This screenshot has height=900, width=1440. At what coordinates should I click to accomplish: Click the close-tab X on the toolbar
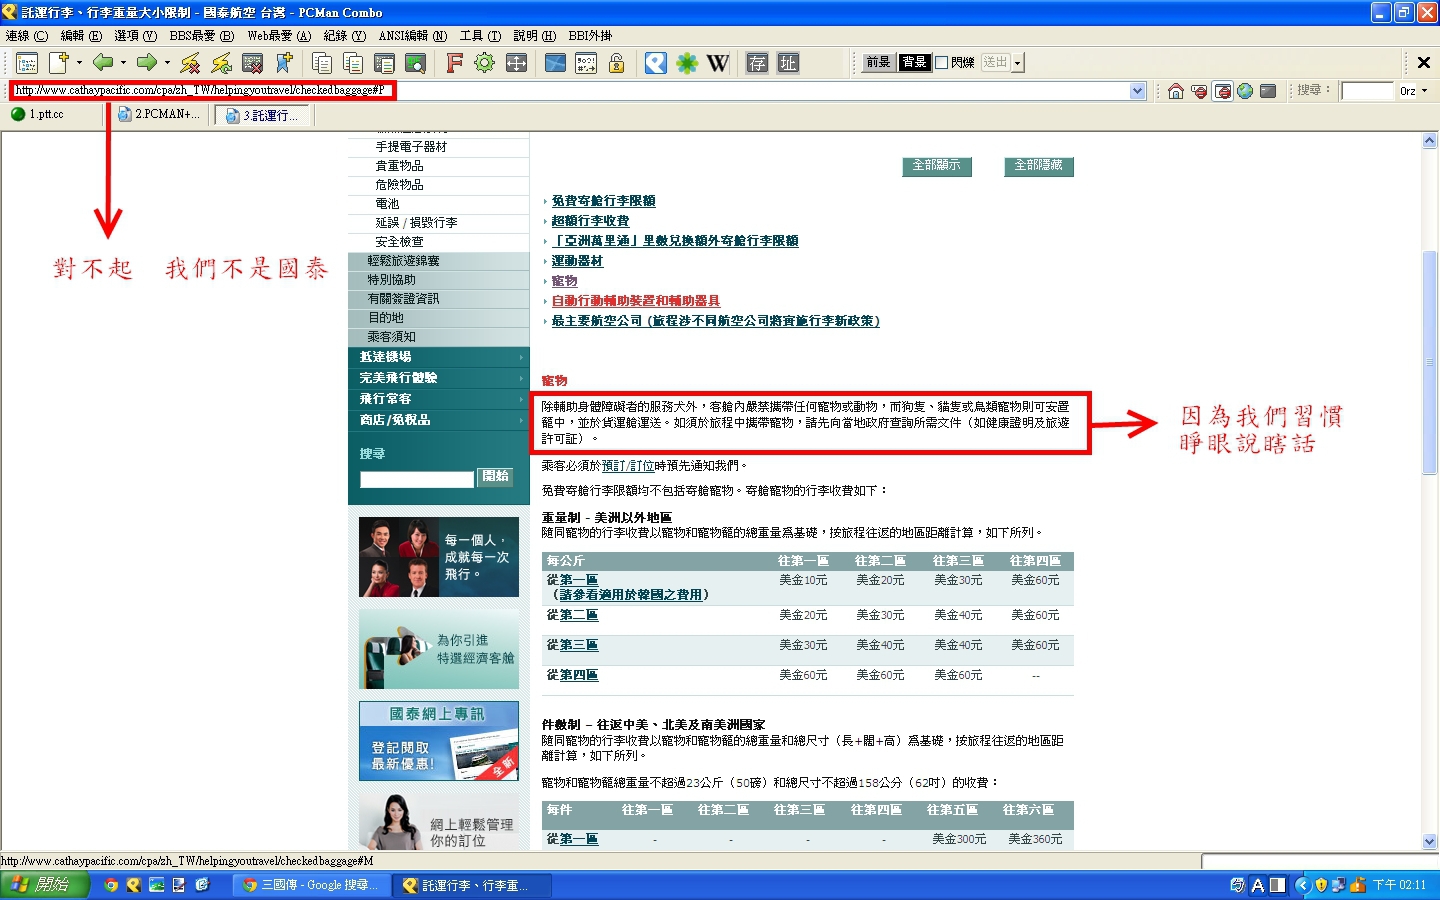1424,63
